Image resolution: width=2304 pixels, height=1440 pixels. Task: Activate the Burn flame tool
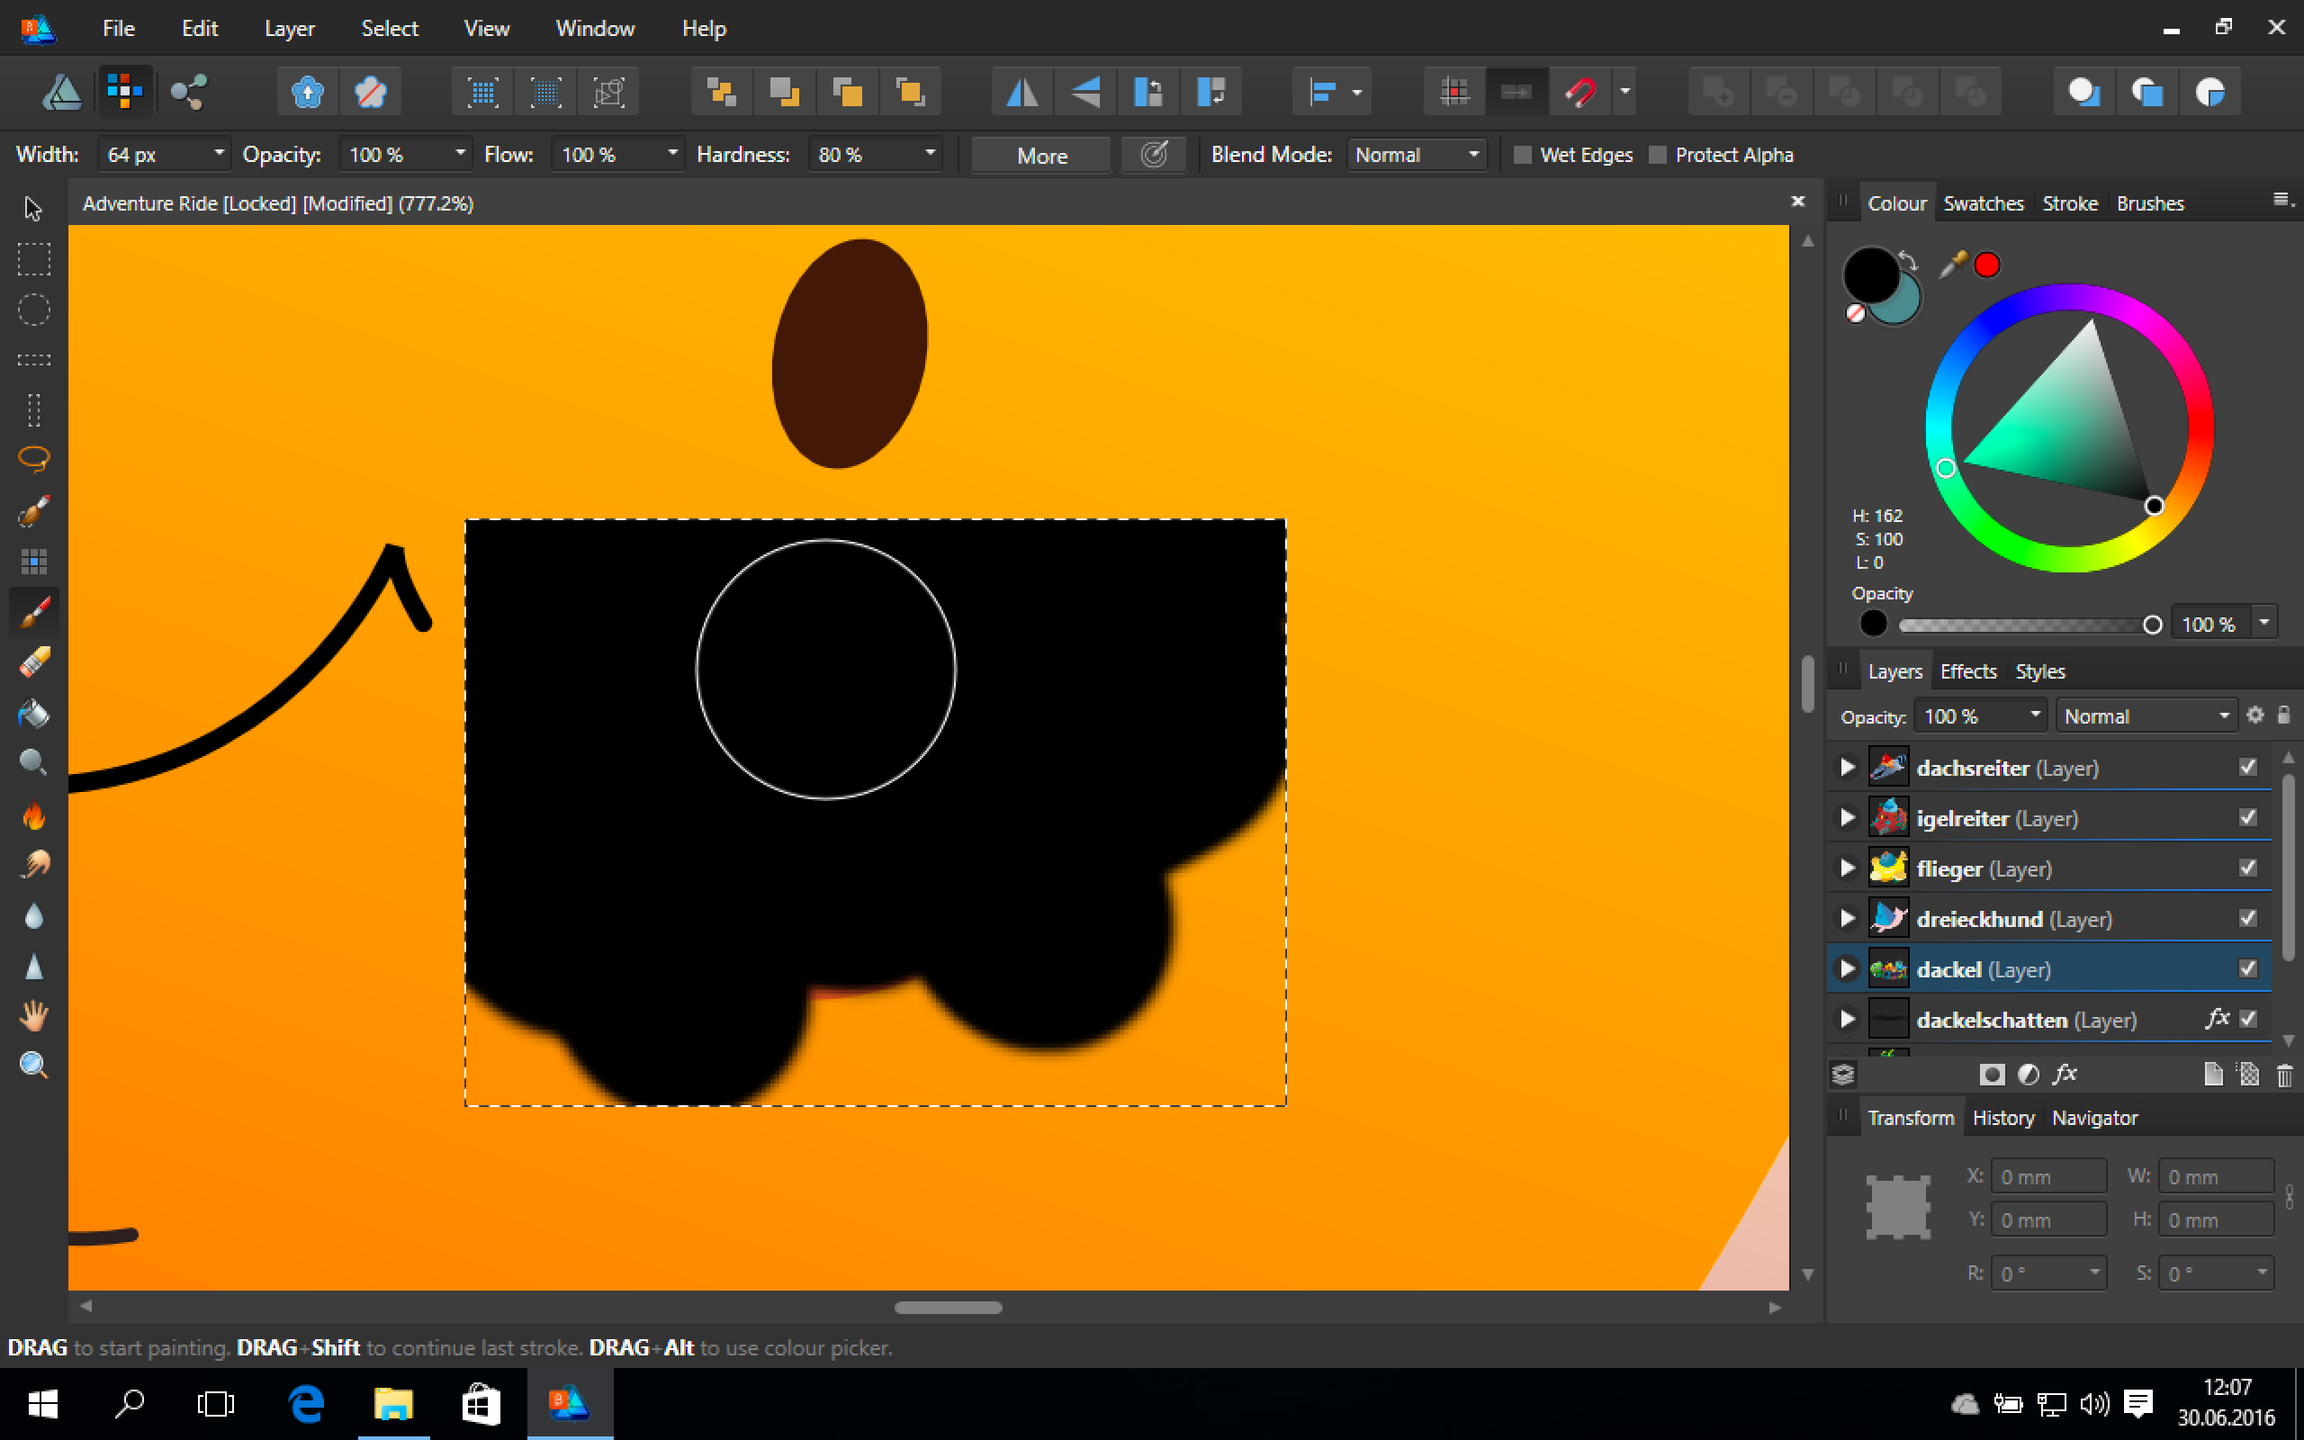point(34,815)
